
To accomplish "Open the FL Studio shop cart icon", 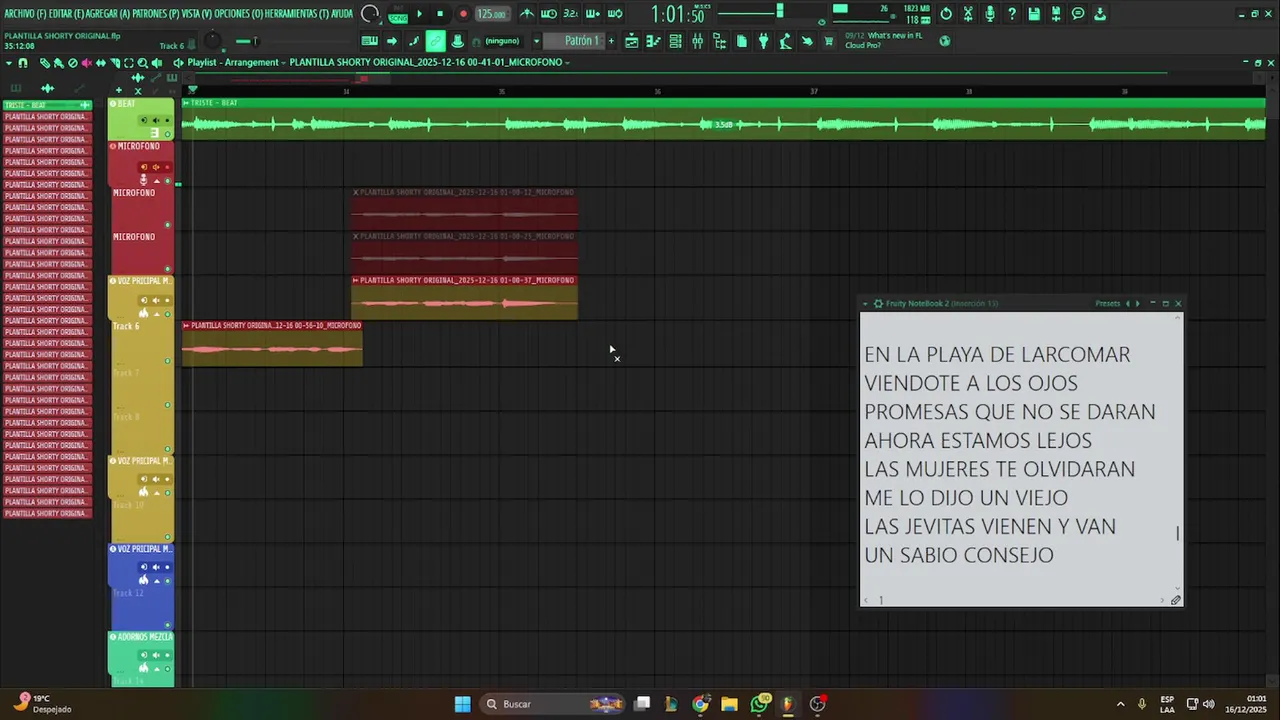I will pyautogui.click(x=829, y=41).
